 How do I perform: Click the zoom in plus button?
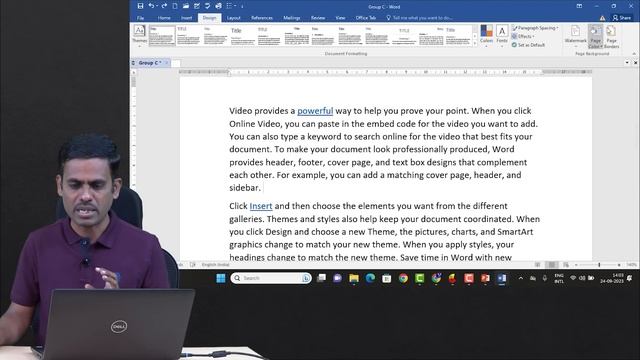pos(619,265)
